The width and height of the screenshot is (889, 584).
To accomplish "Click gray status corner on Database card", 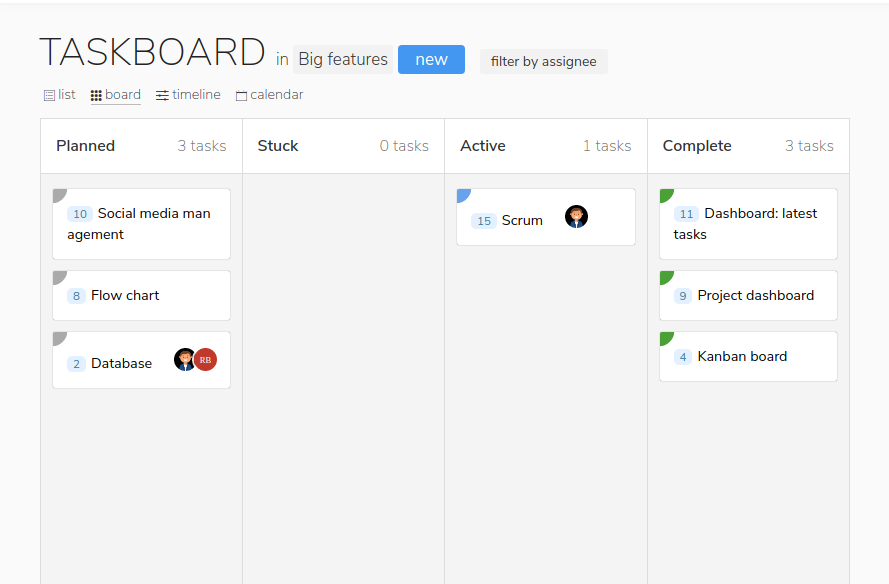I will pos(59,338).
